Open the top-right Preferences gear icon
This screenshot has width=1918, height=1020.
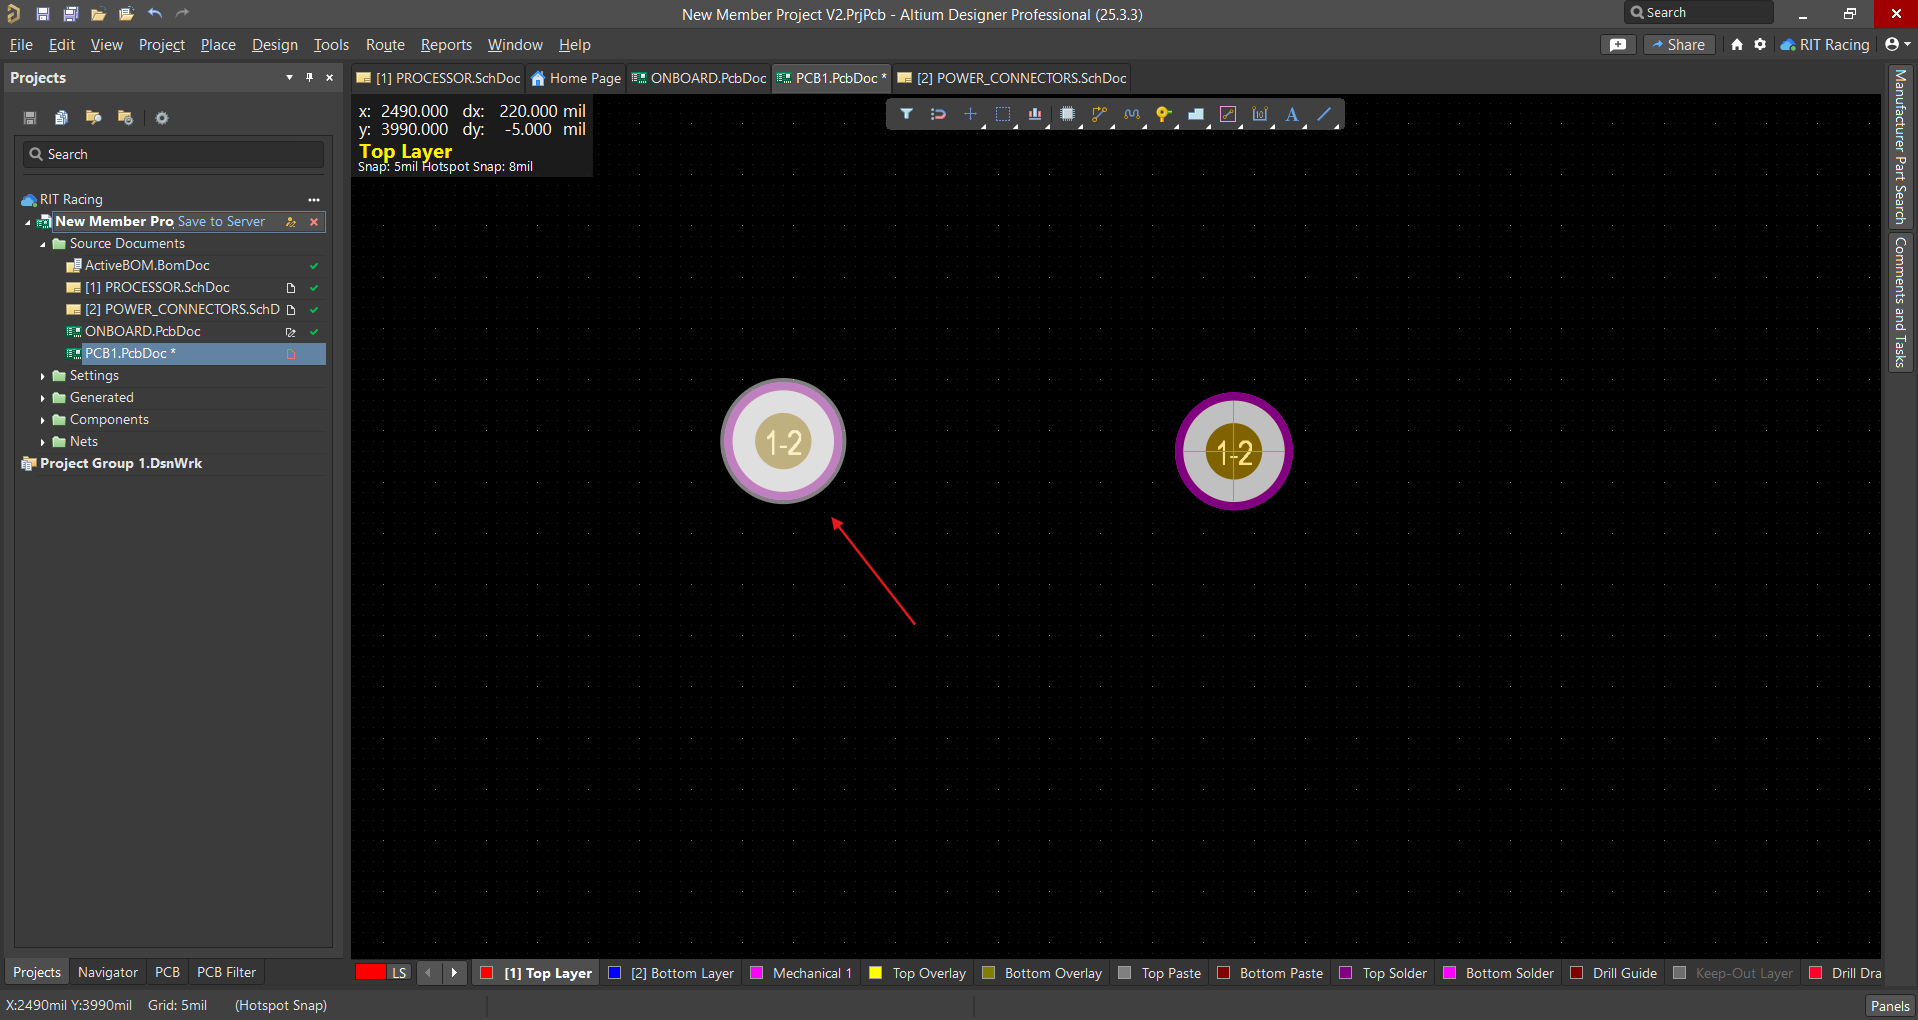1760,44
